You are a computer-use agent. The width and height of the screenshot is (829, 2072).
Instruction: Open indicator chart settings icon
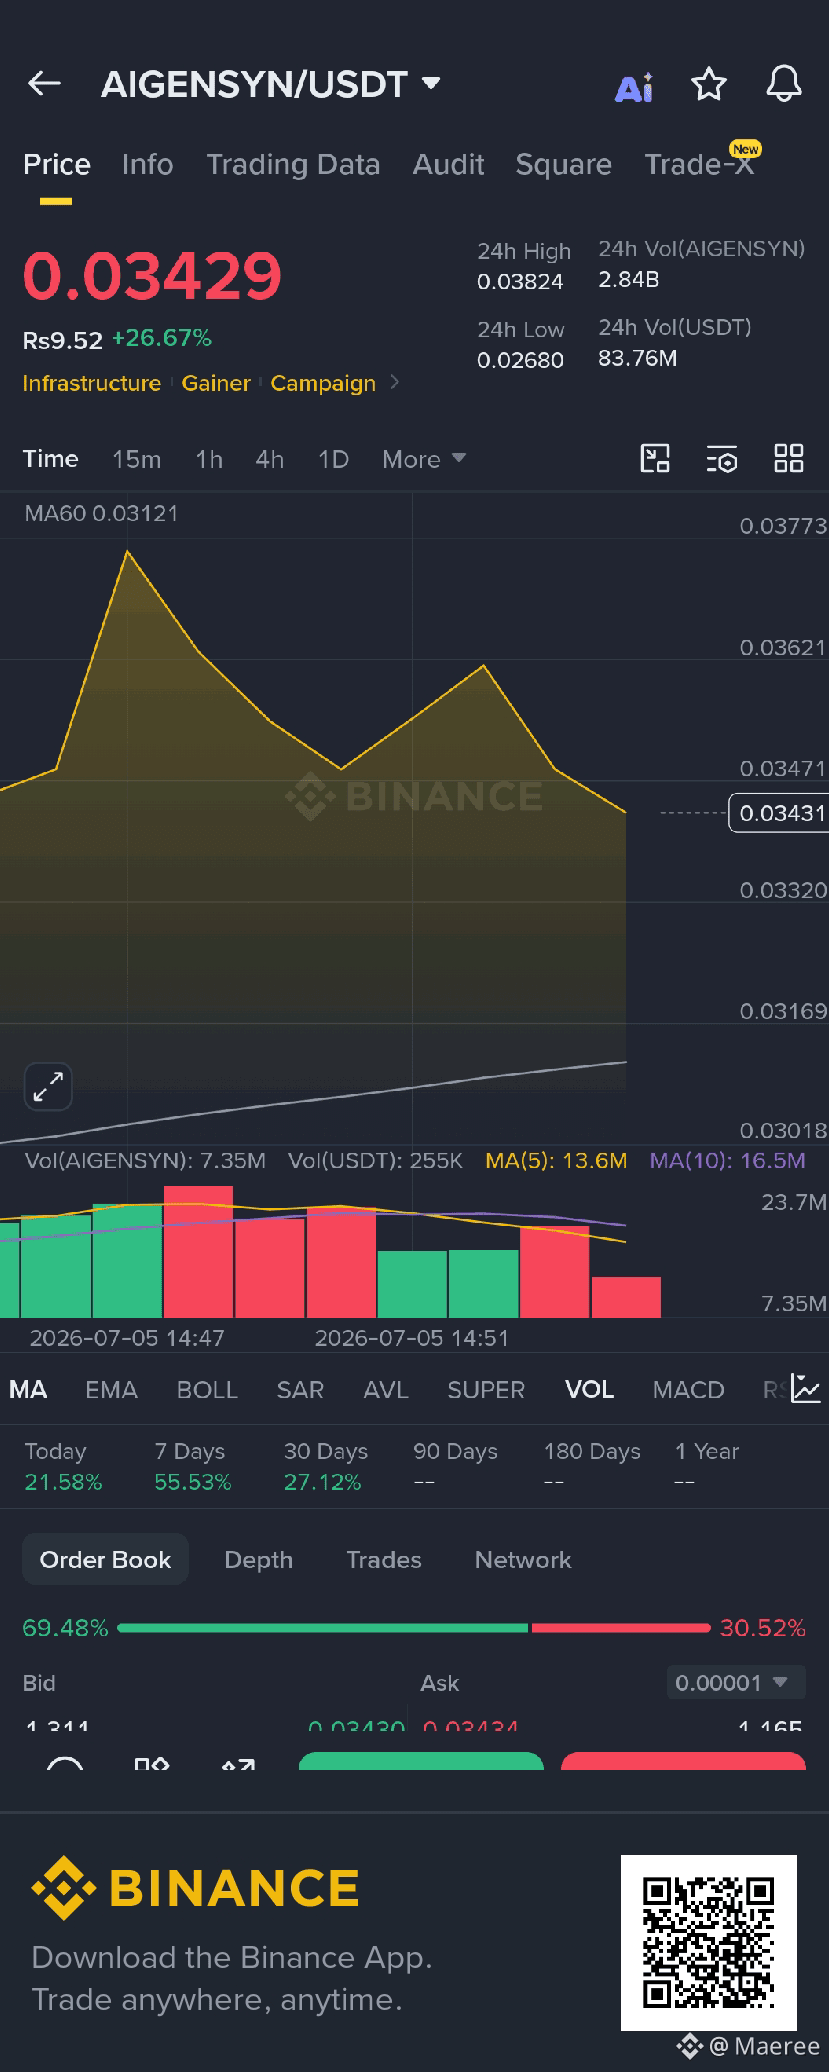806,1388
